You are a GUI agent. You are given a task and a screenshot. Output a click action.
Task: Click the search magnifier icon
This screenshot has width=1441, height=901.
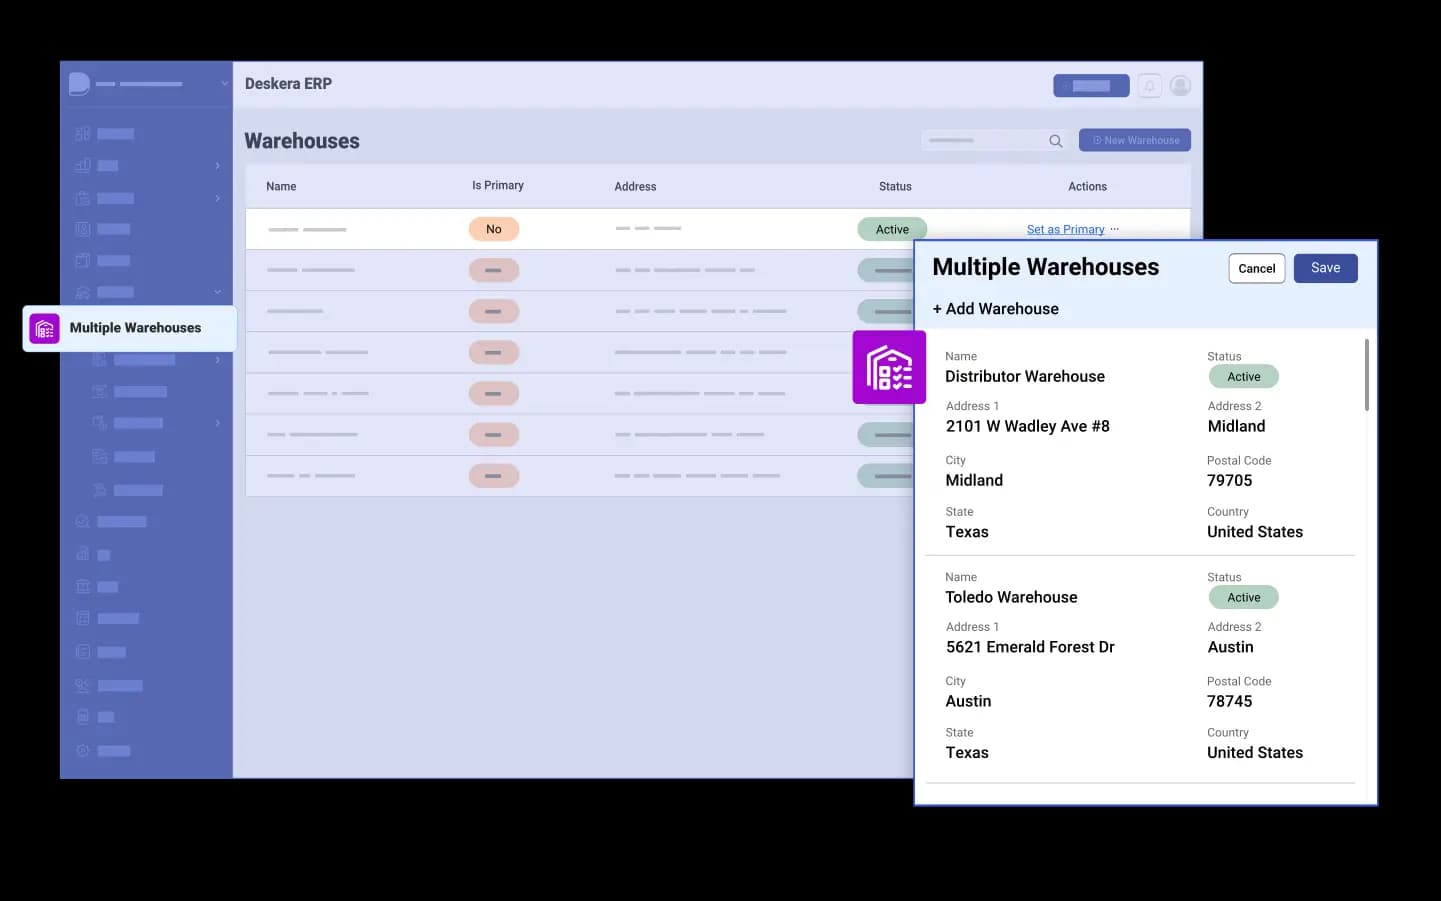[x=1055, y=141]
